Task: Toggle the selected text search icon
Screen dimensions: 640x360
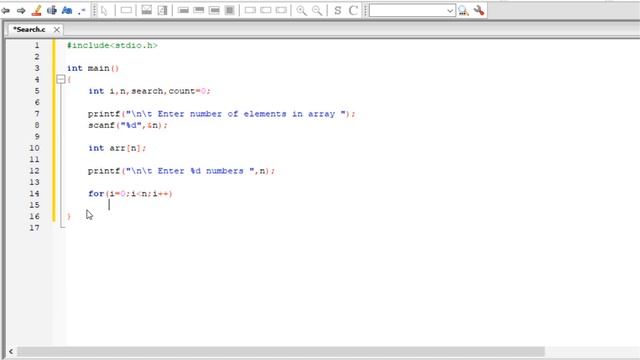Action: (52, 10)
